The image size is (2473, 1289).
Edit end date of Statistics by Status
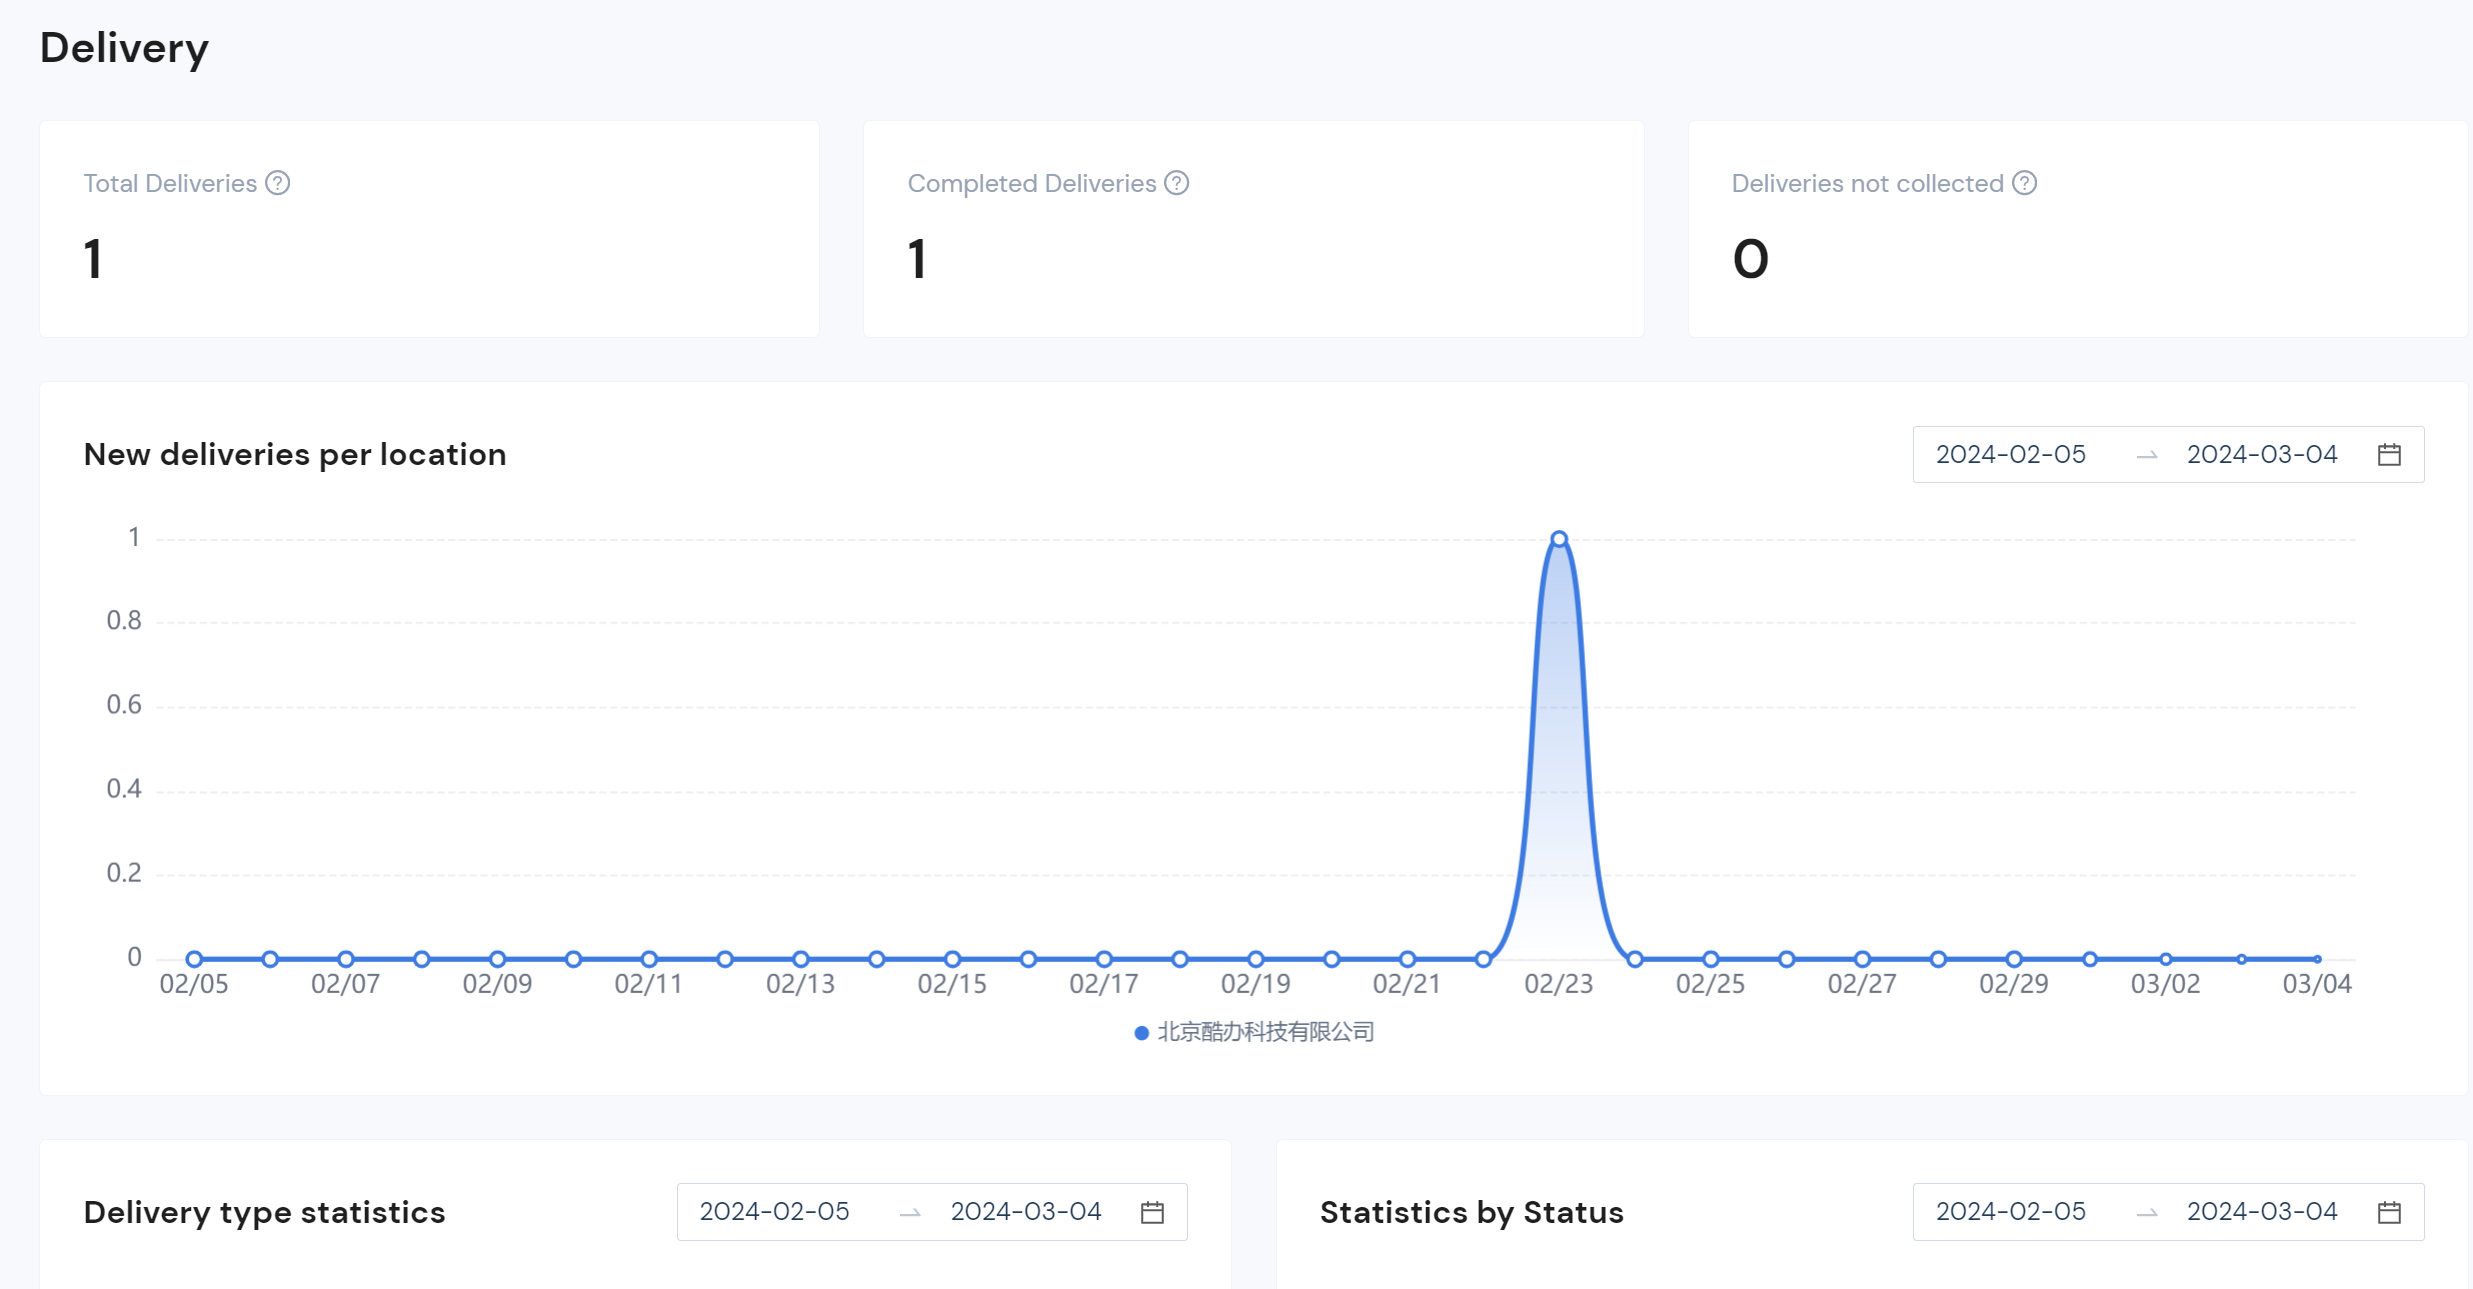[2262, 1212]
